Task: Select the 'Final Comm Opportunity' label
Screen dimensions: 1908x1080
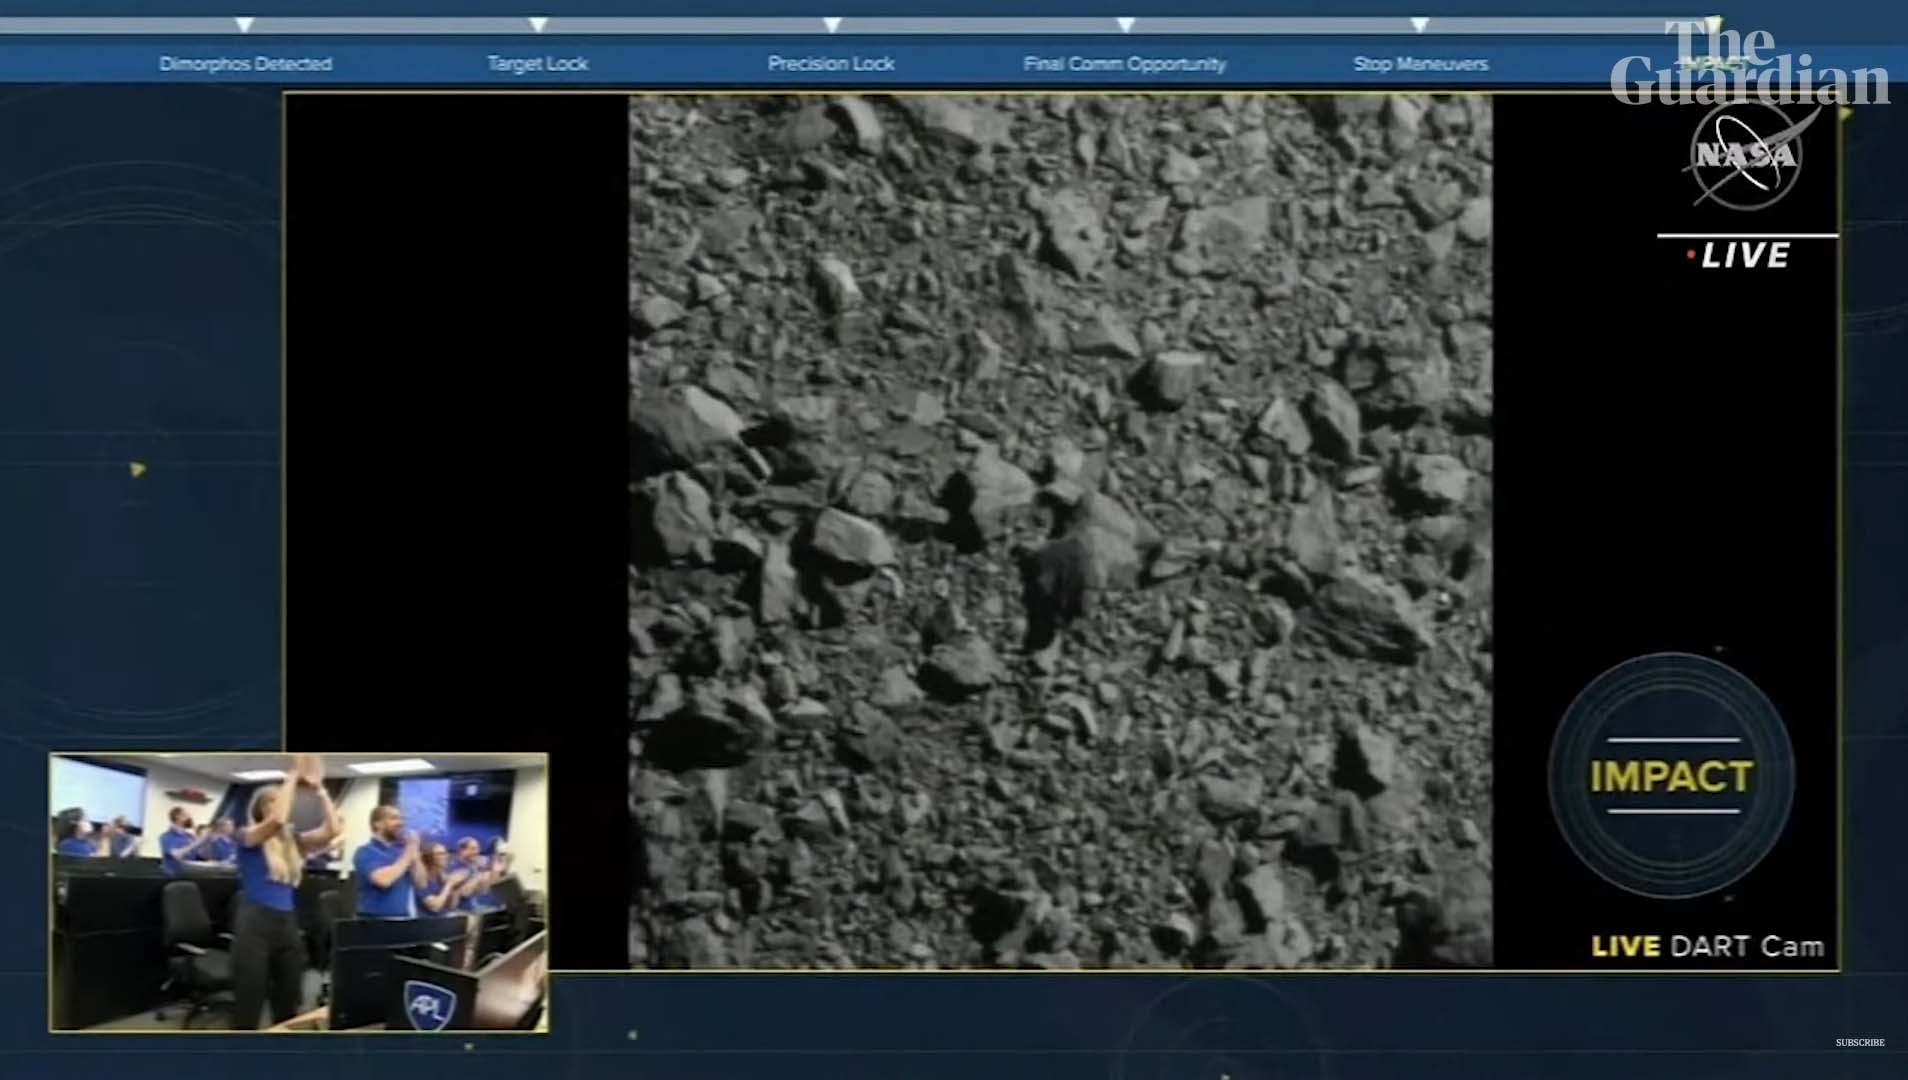Action: pyautogui.click(x=1125, y=64)
